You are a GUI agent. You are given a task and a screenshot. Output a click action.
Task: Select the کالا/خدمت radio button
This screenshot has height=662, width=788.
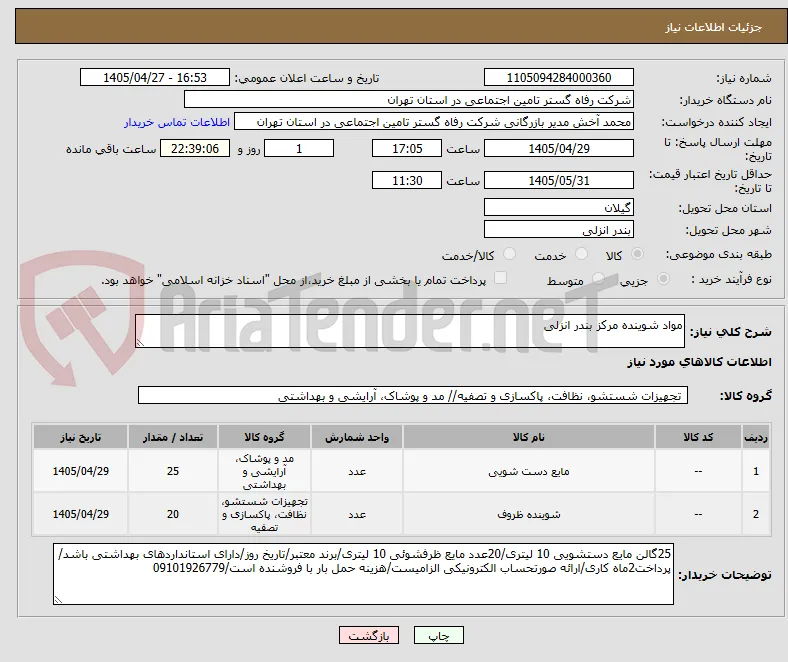coord(510,254)
